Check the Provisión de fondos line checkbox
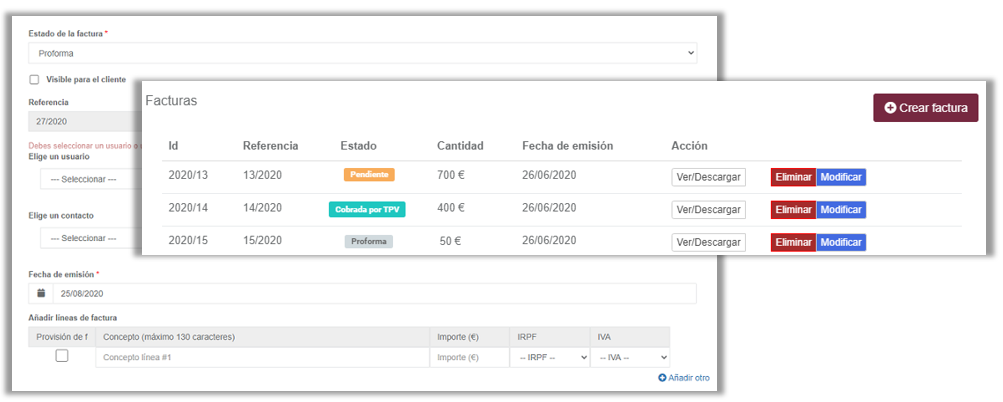1003x402 pixels. (61, 356)
